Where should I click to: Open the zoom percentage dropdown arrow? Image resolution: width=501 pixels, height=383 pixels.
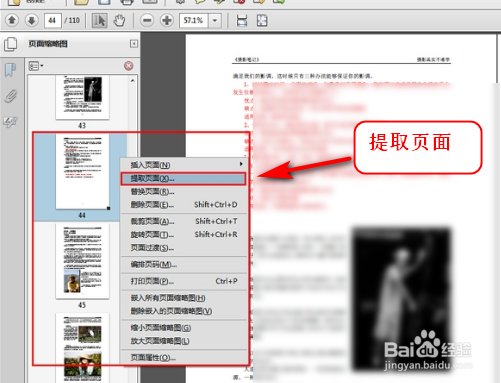pyautogui.click(x=215, y=20)
